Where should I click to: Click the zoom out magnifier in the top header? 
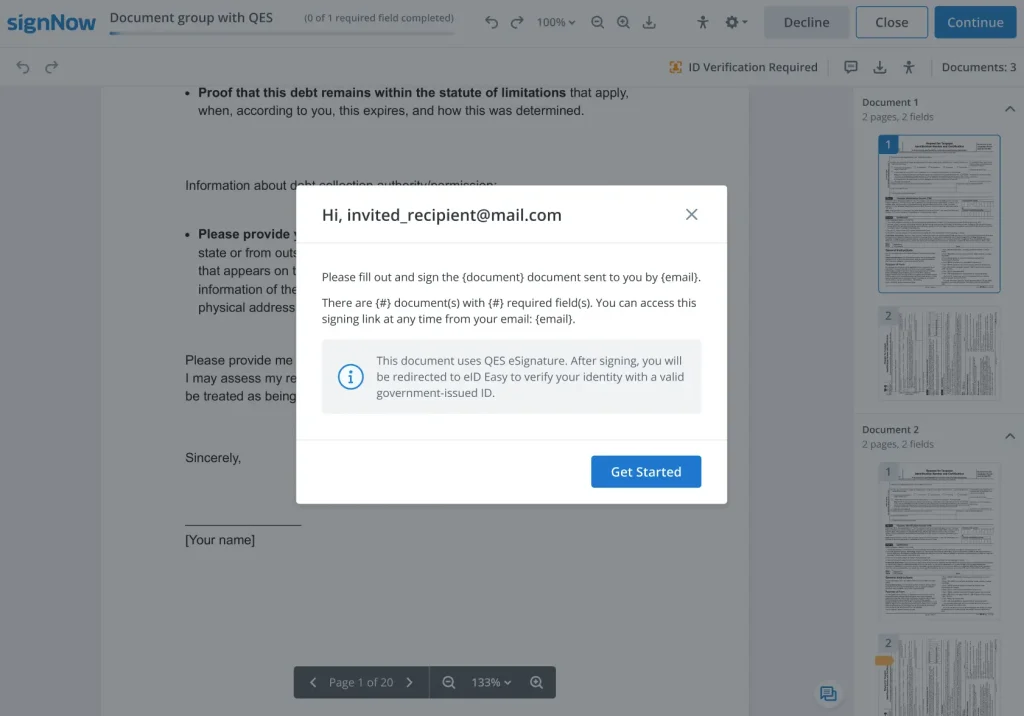[598, 23]
